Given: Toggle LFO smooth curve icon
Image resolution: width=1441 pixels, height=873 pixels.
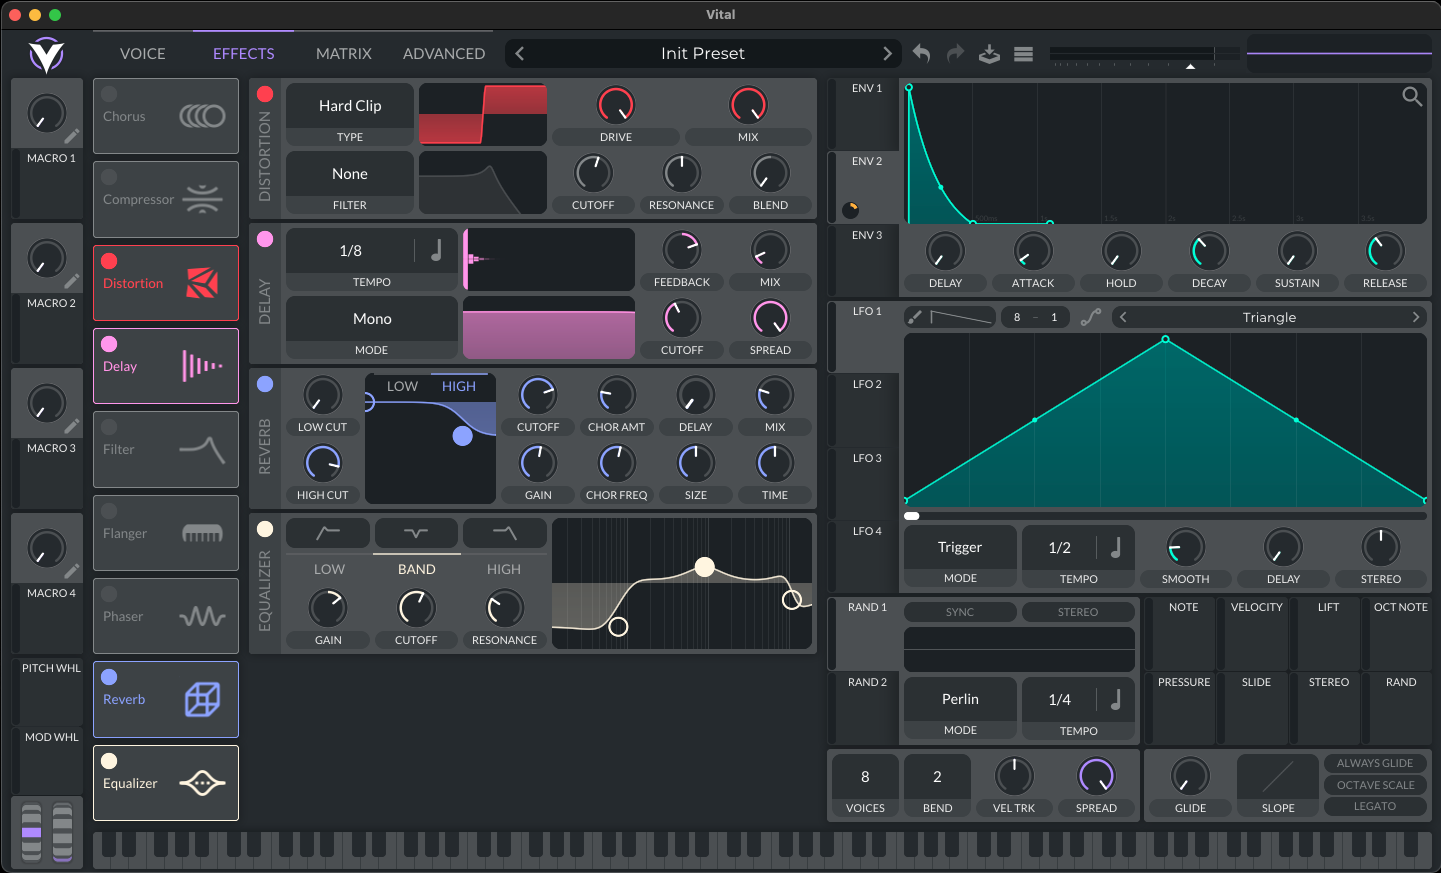Looking at the screenshot, I should pos(1091,317).
